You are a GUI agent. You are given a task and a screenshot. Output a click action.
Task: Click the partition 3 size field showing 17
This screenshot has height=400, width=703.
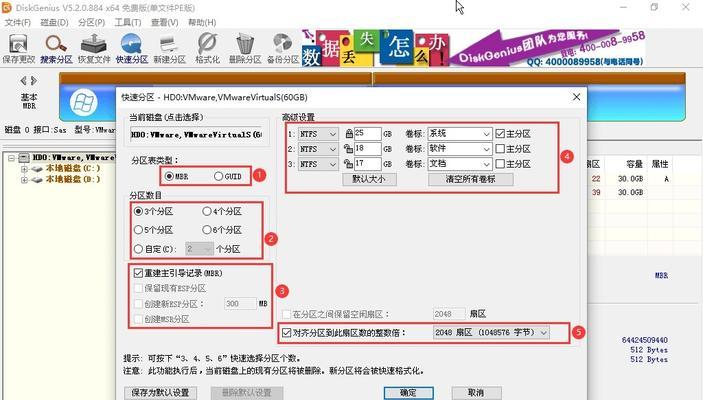coord(368,164)
